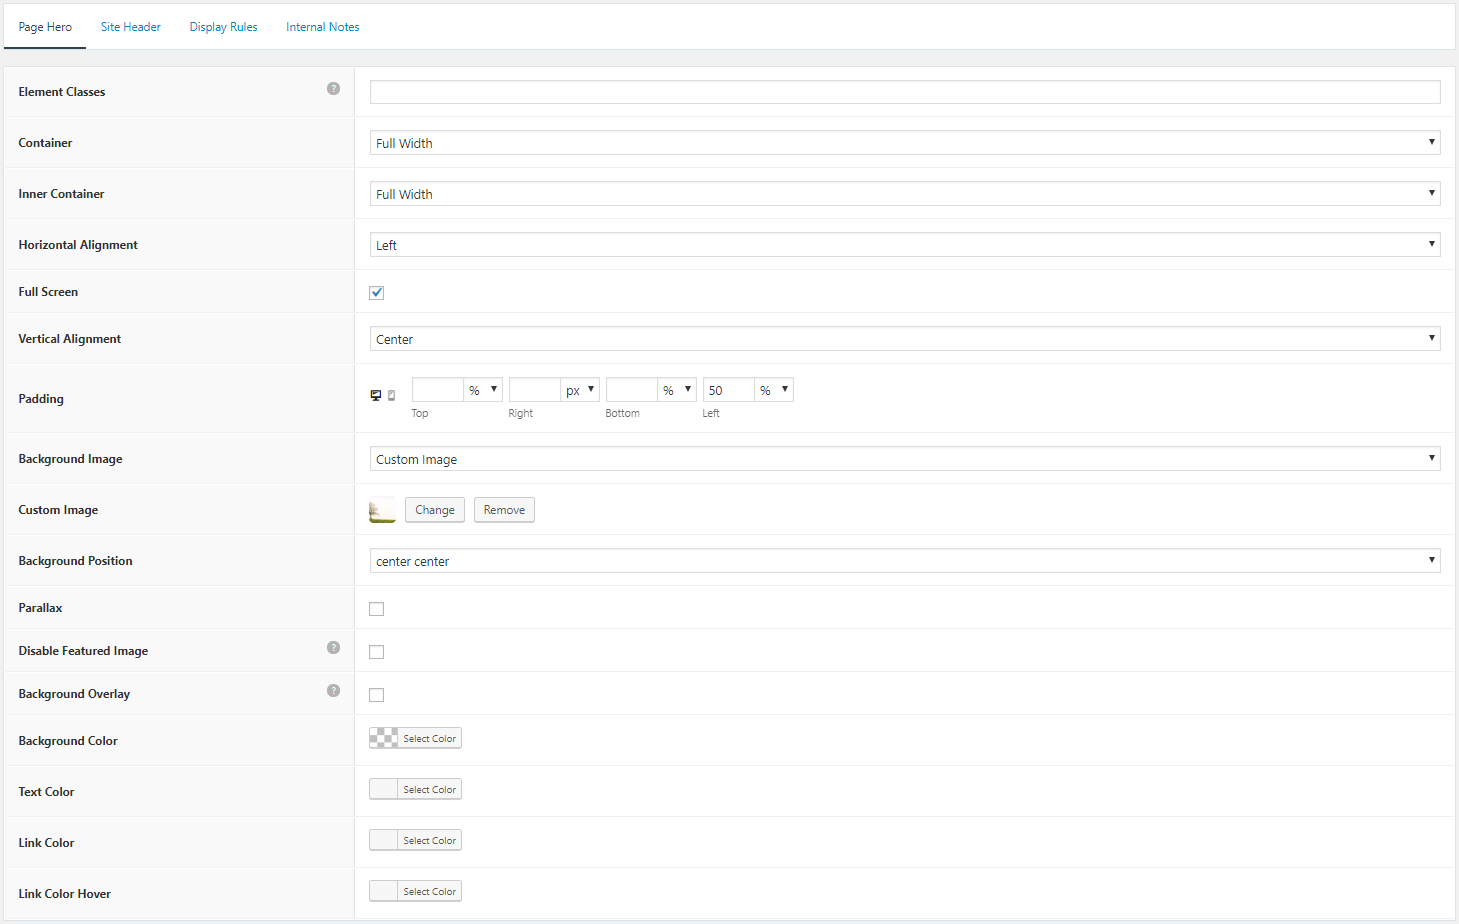Select desktop device icon in Padding row

pos(376,395)
